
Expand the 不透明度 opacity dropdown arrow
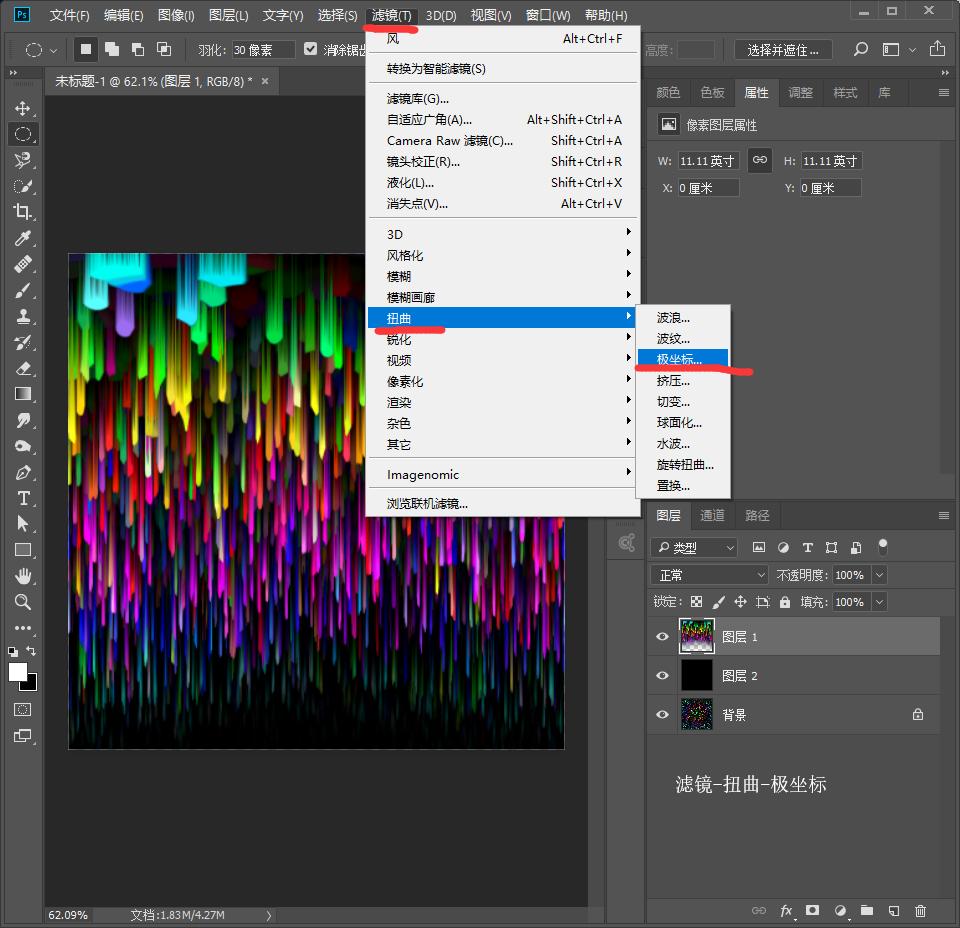[879, 575]
